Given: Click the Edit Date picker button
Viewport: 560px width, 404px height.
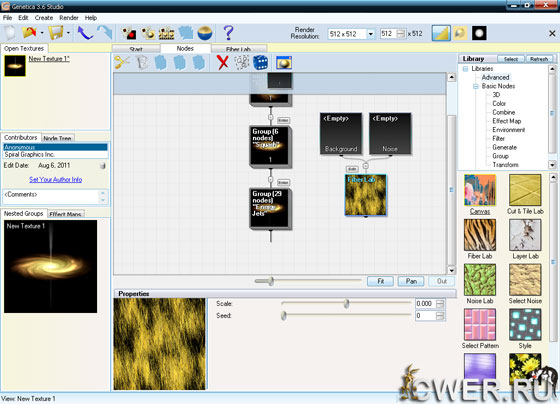Looking at the screenshot, I should tap(103, 165).
